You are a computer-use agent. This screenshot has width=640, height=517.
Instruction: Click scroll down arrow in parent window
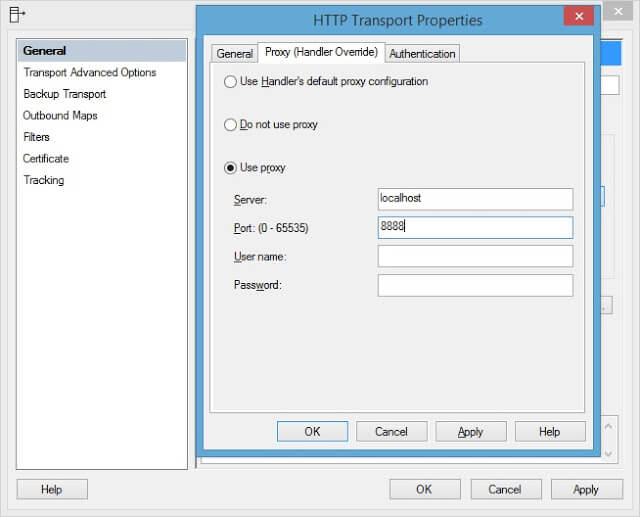click(x=608, y=454)
